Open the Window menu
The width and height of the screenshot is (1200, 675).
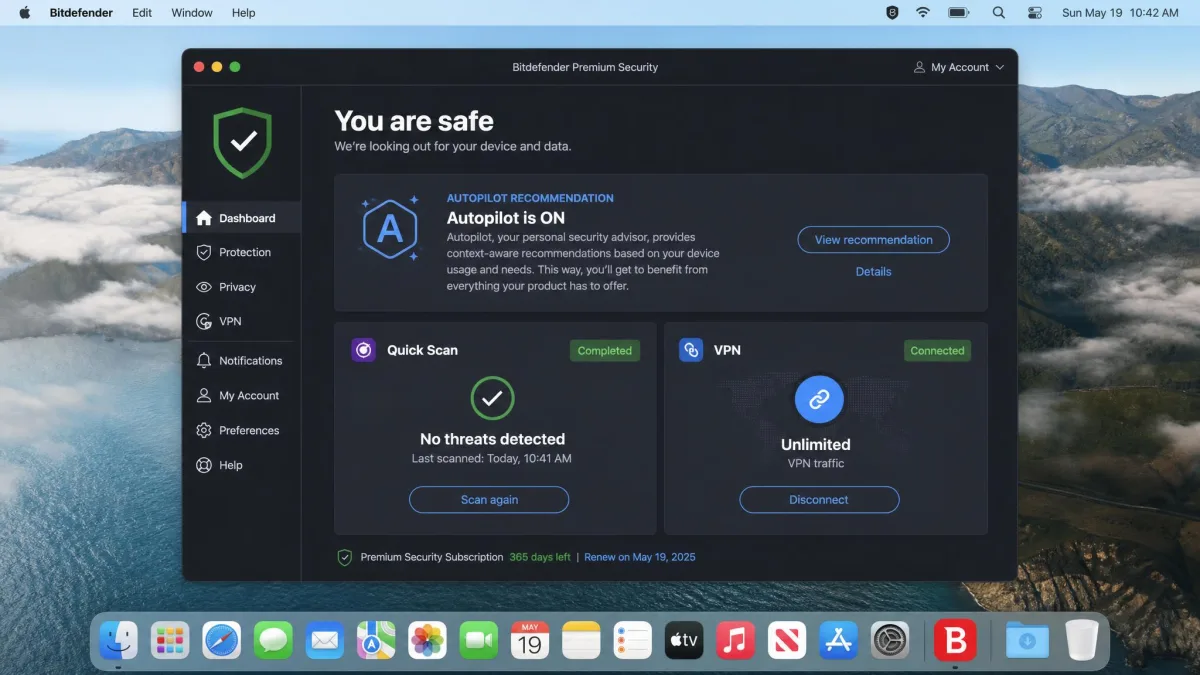coord(192,13)
